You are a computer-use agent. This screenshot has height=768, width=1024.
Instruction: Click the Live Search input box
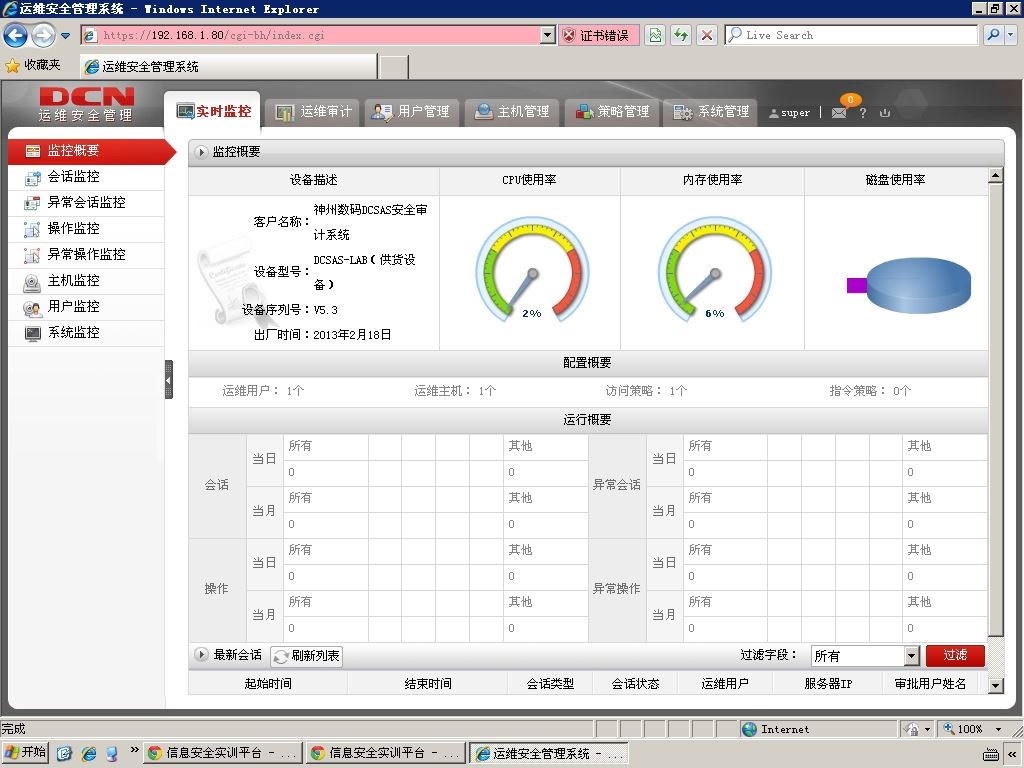[851, 35]
